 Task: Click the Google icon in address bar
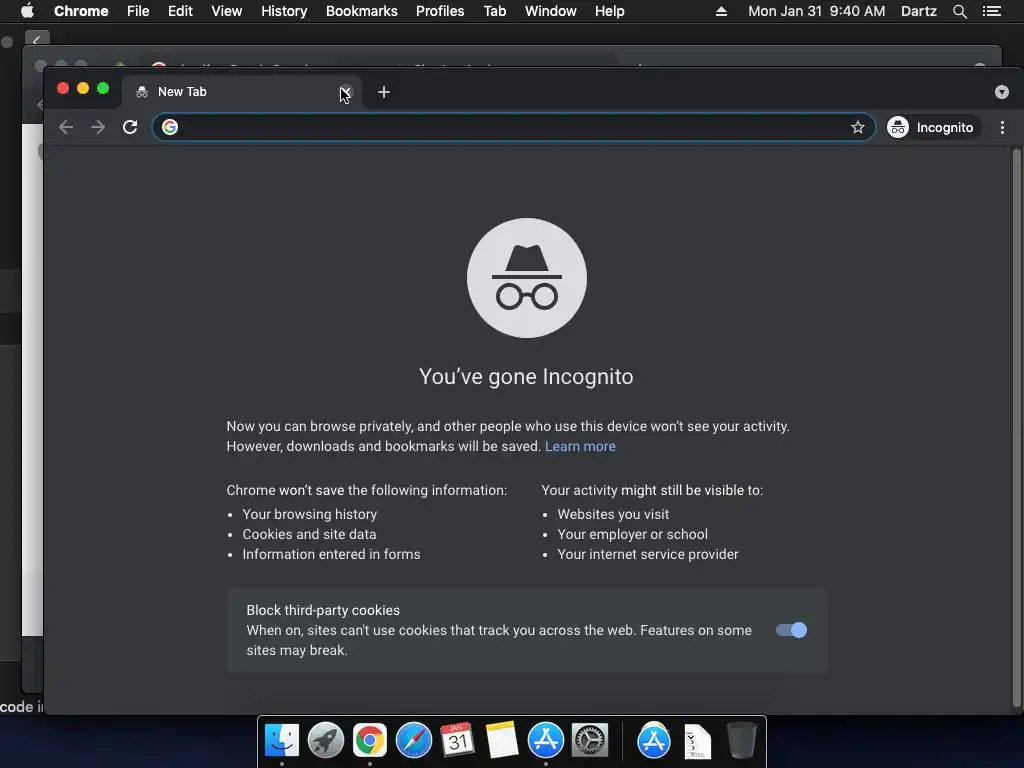(x=170, y=127)
